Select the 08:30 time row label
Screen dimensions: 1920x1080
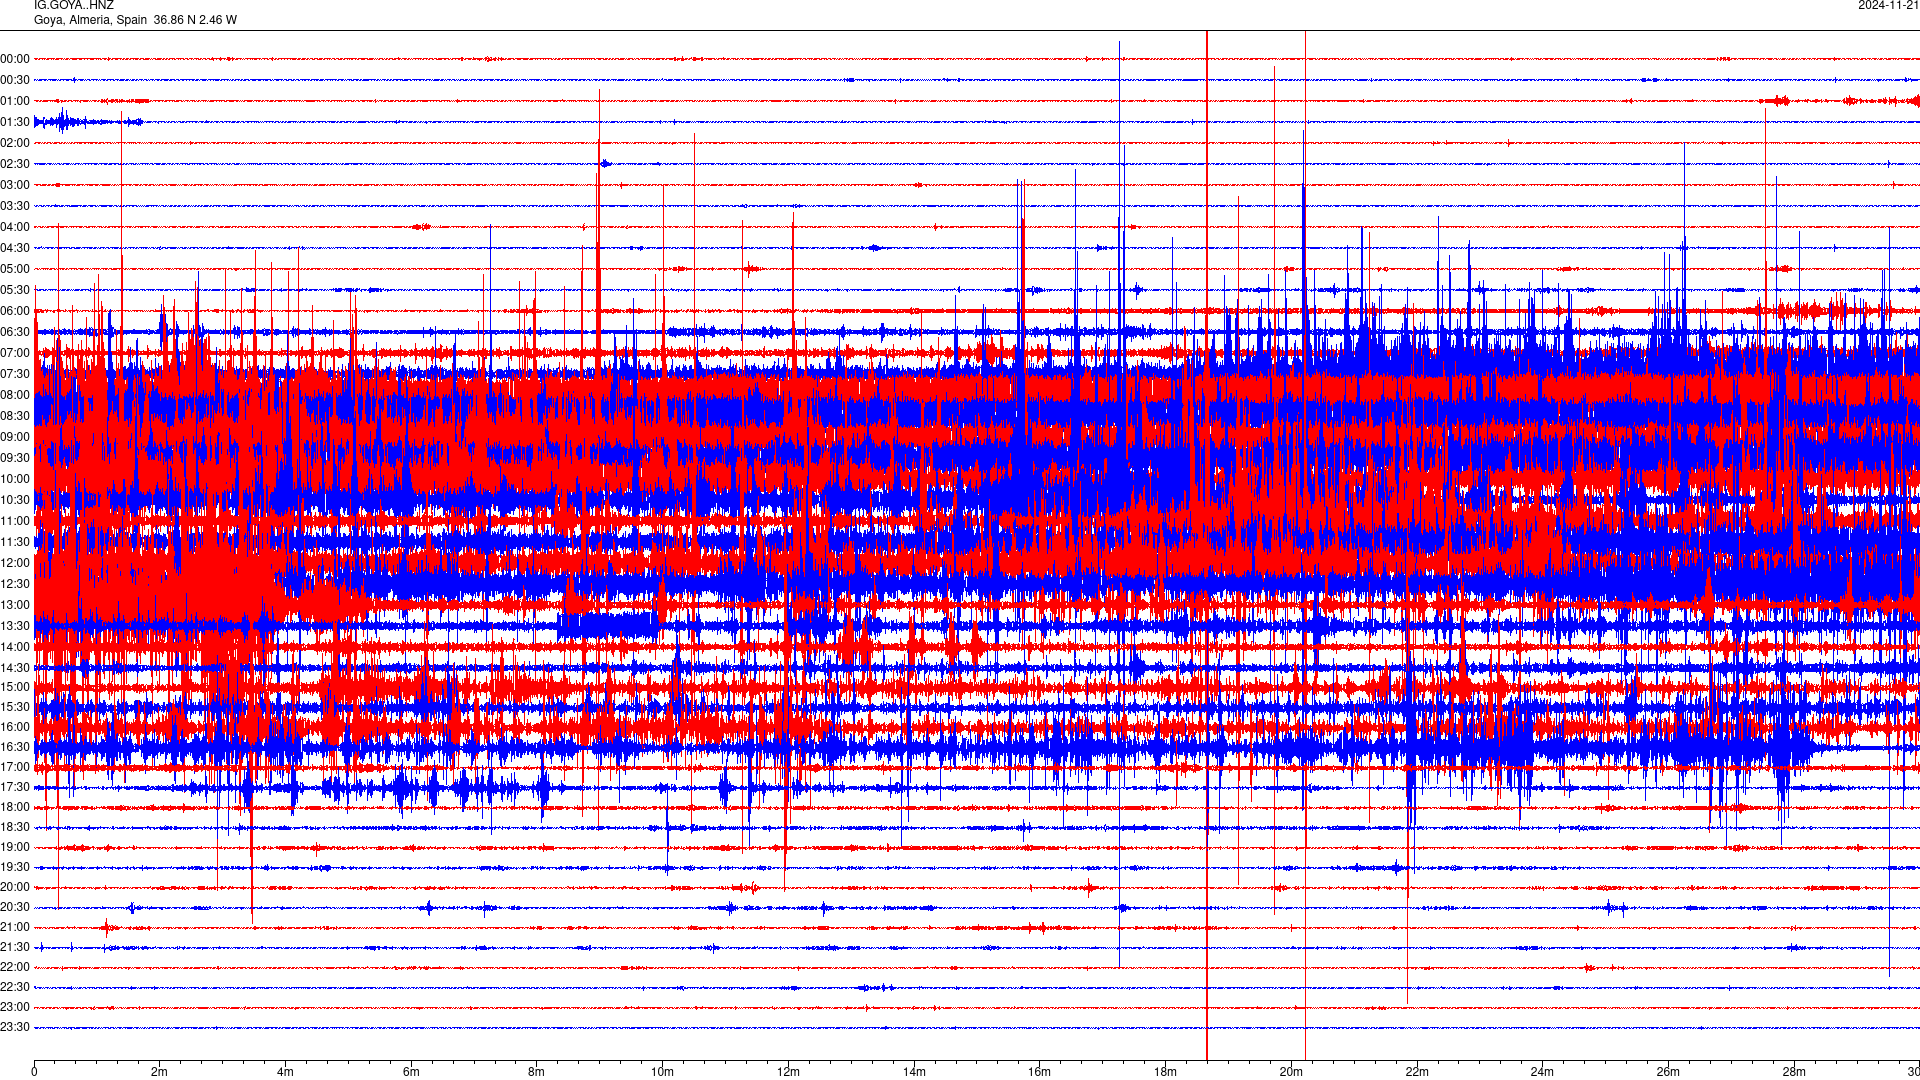(x=15, y=416)
